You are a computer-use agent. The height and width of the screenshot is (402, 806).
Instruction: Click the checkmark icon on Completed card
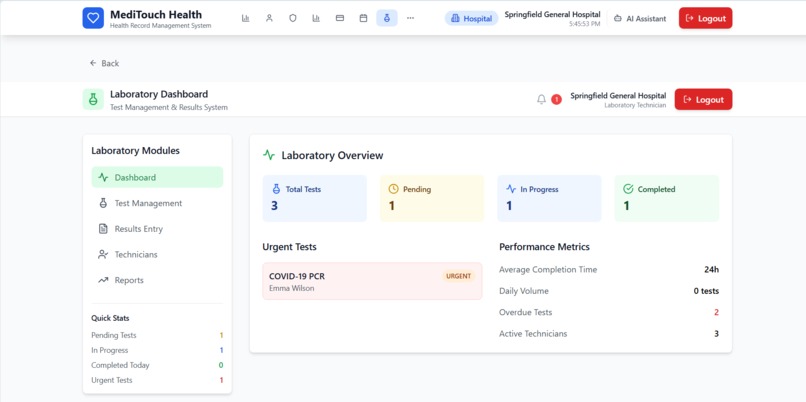click(x=628, y=189)
